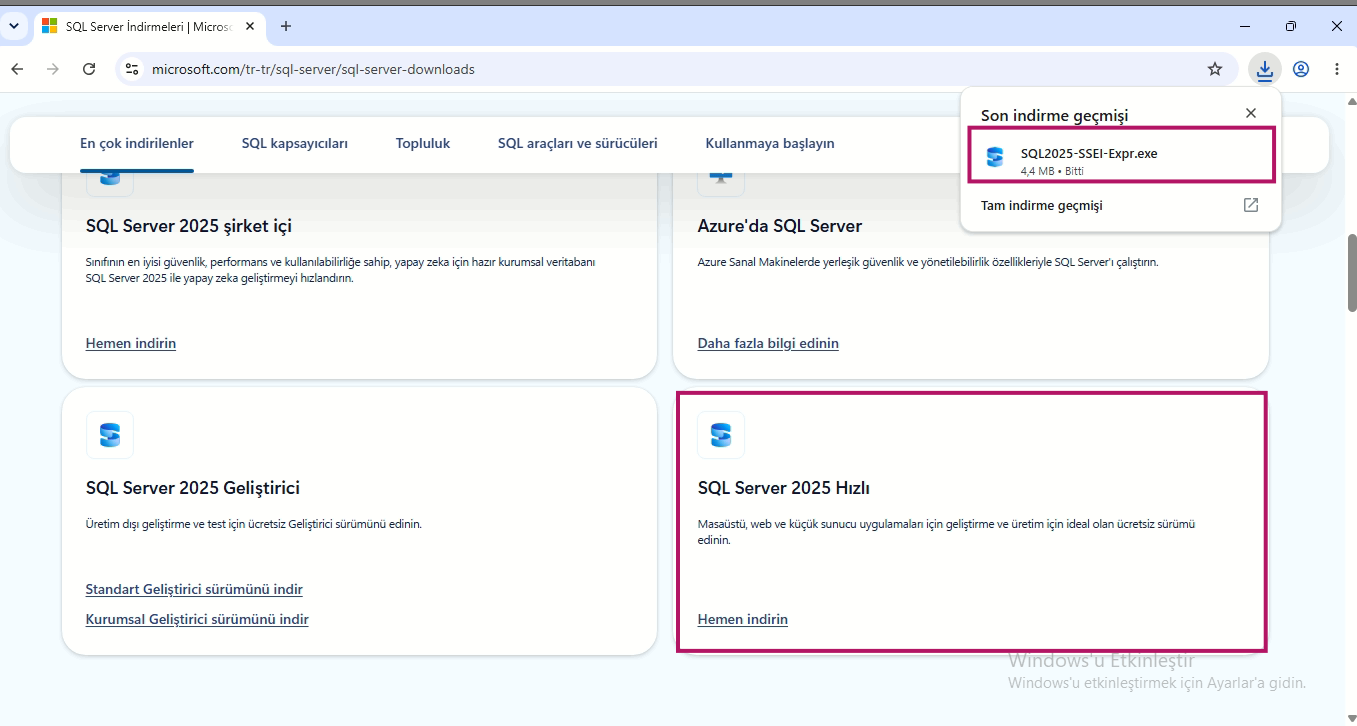Click the SQL2025-SSEI-Expr.exe file icon
Image resolution: width=1357 pixels, height=726 pixels.
[994, 157]
